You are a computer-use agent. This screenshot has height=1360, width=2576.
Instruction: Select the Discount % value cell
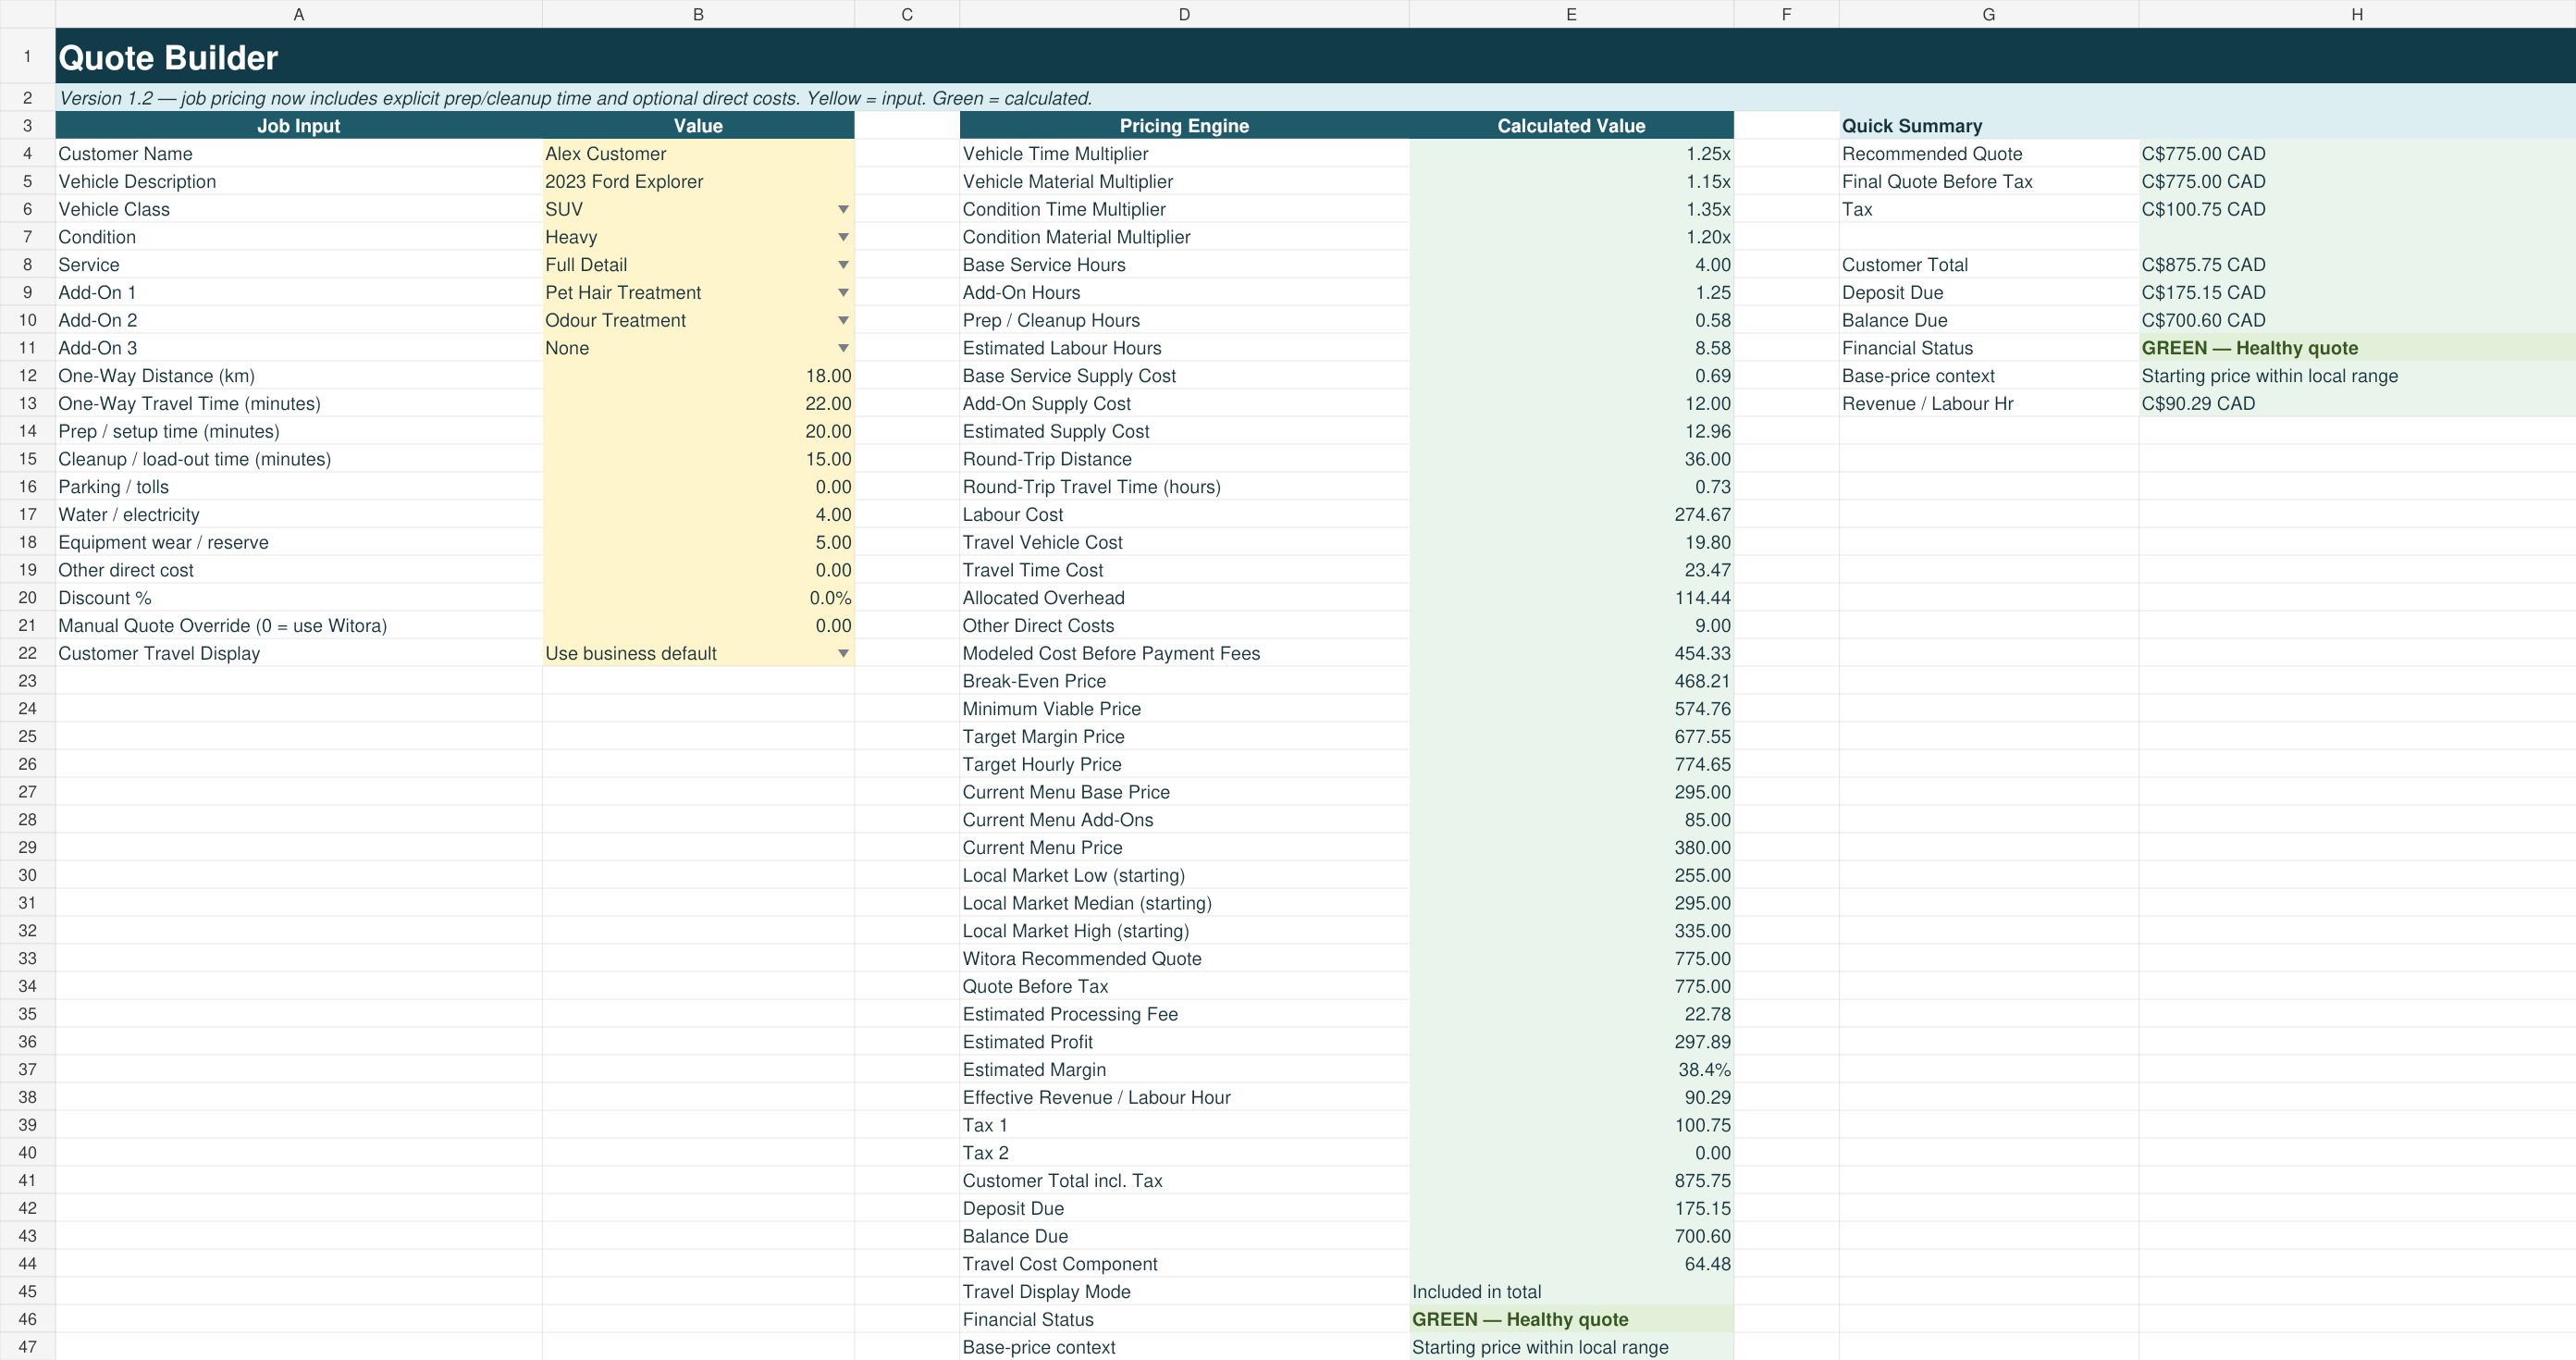tap(698, 598)
